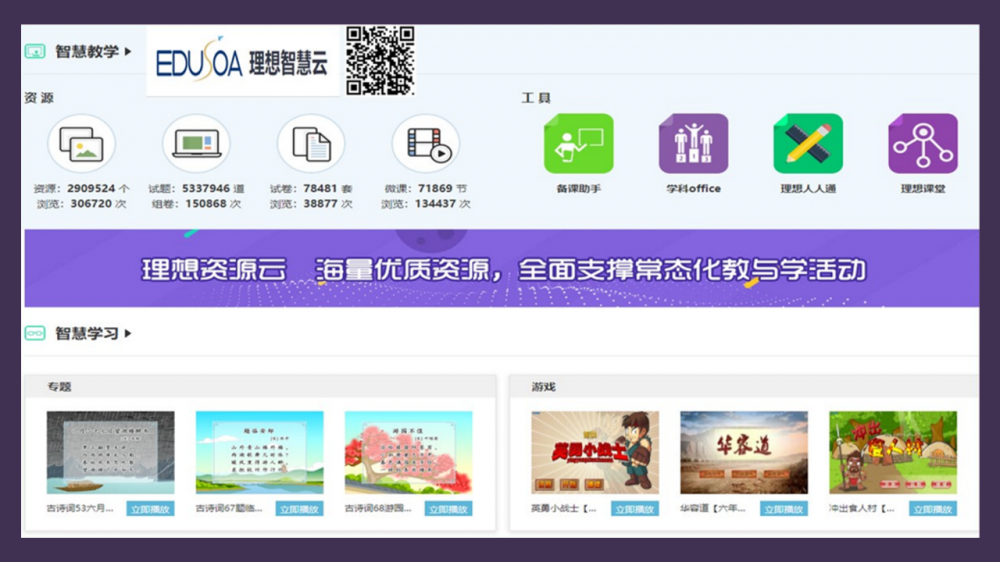Expand the 智慧教学 section arrow
Image resolution: width=1000 pixels, height=562 pixels.
pos(128,51)
